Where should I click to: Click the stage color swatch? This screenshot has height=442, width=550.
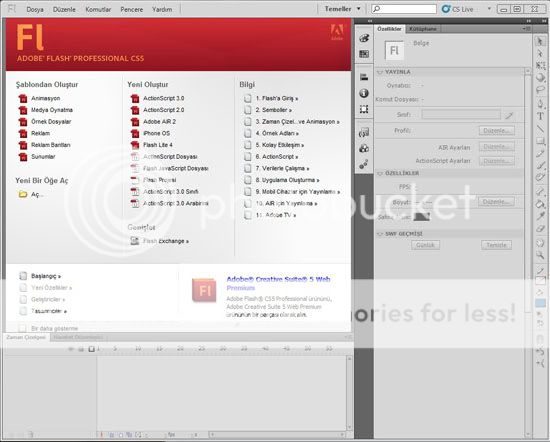coord(422,216)
